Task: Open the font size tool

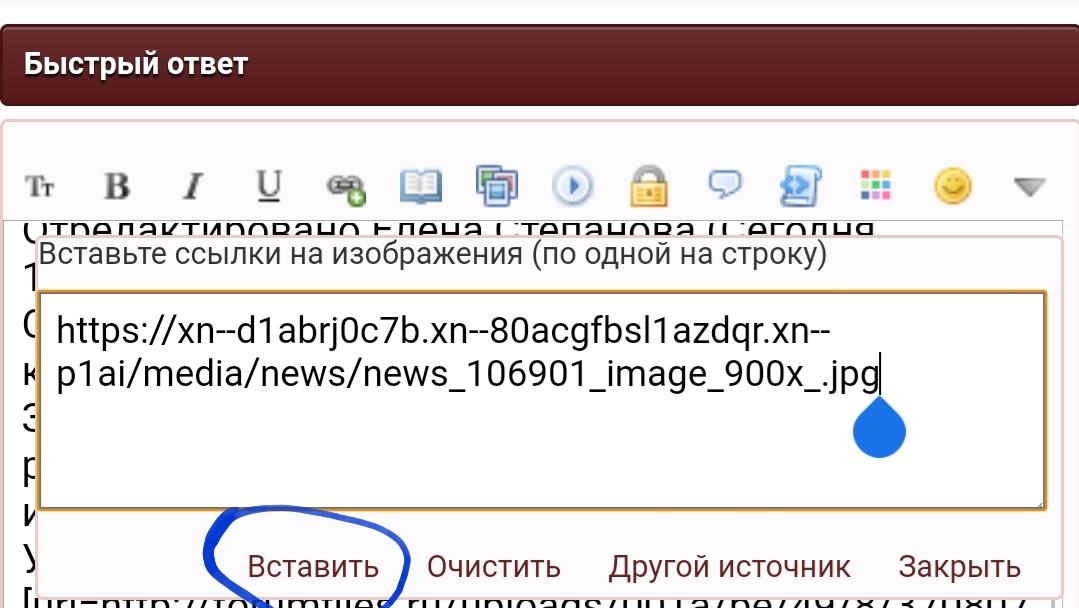Action: tap(39, 186)
